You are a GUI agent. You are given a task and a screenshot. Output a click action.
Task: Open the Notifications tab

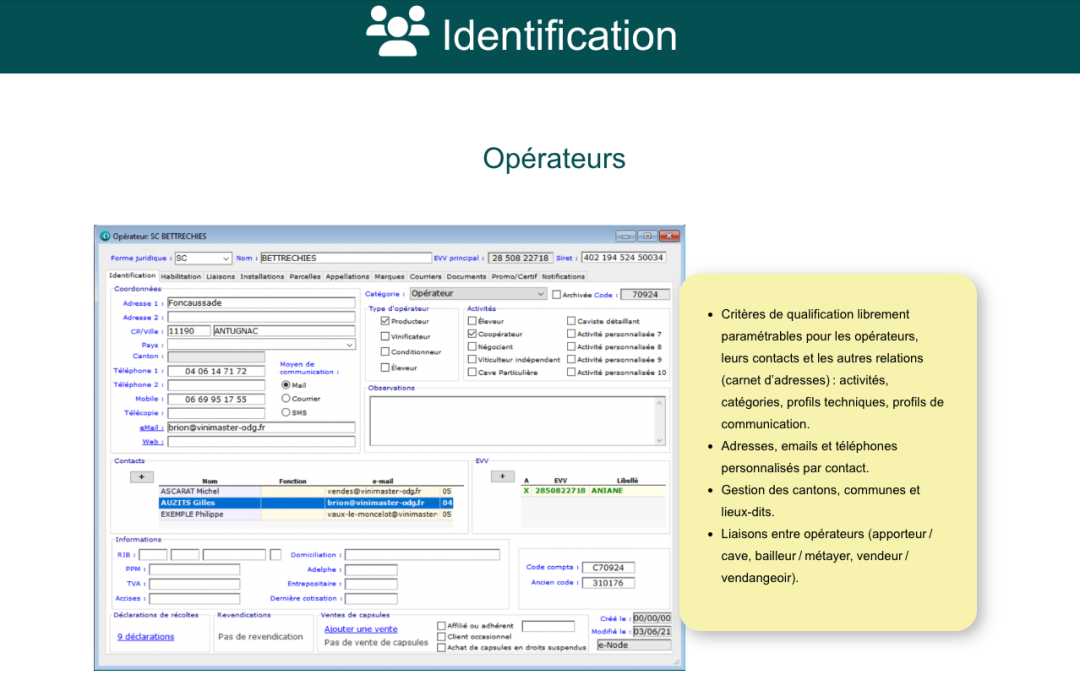pyautogui.click(x=563, y=276)
